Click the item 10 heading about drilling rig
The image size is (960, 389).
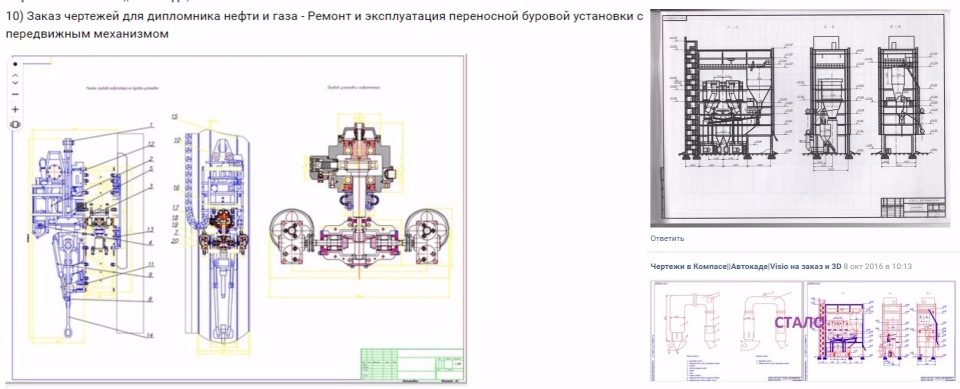324,25
